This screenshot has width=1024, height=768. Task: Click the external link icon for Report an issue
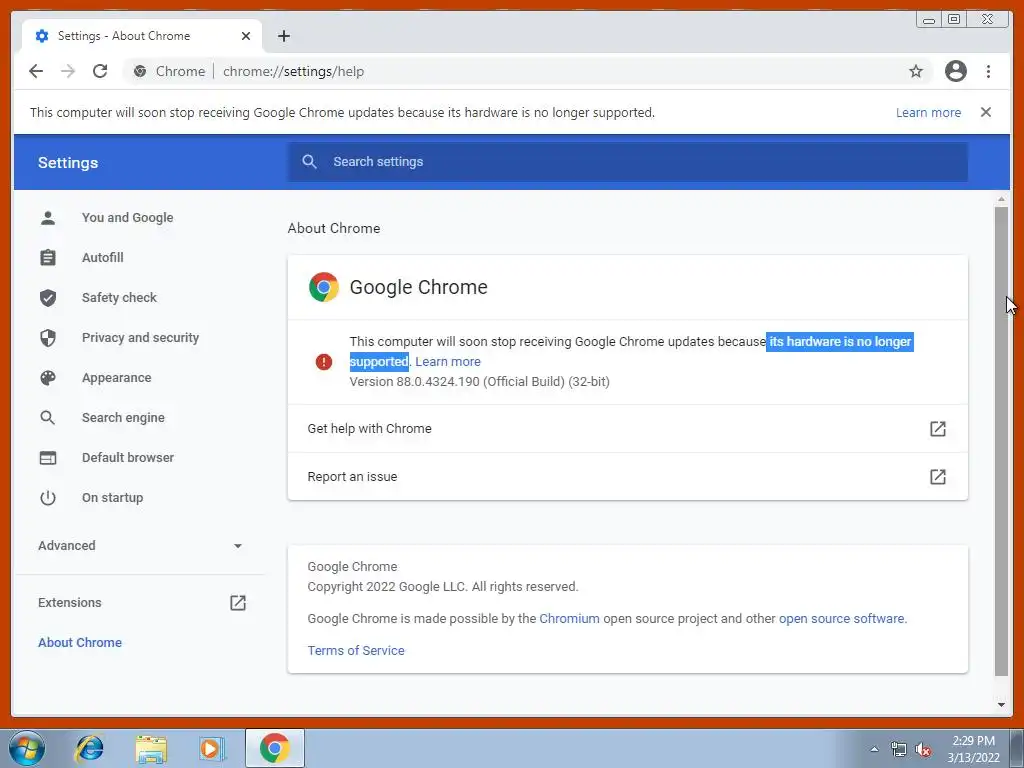point(938,477)
